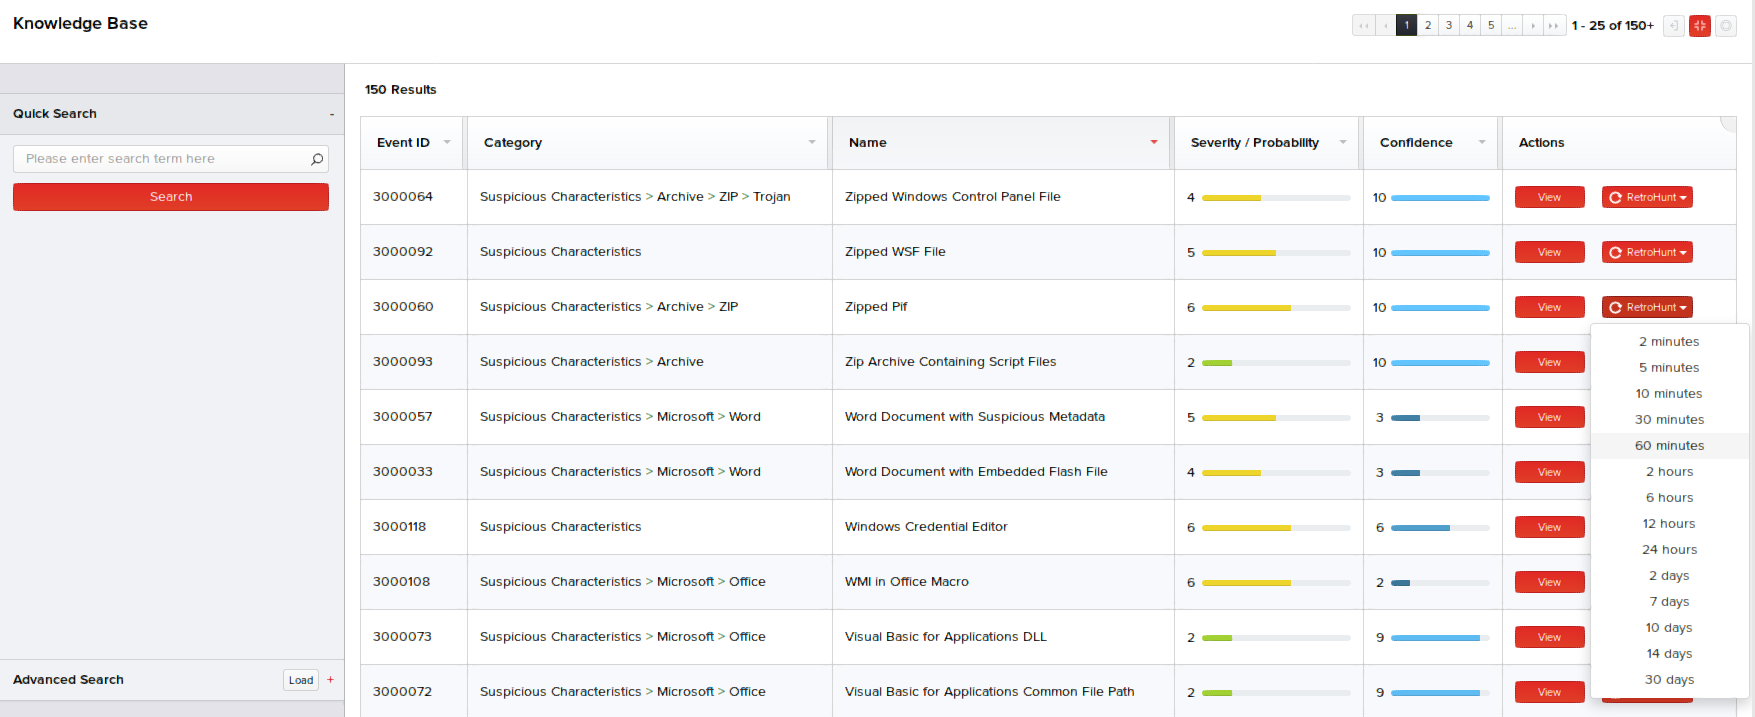1755x717 pixels.
Task: Click the magnifier icon in search field
Action: (x=317, y=159)
